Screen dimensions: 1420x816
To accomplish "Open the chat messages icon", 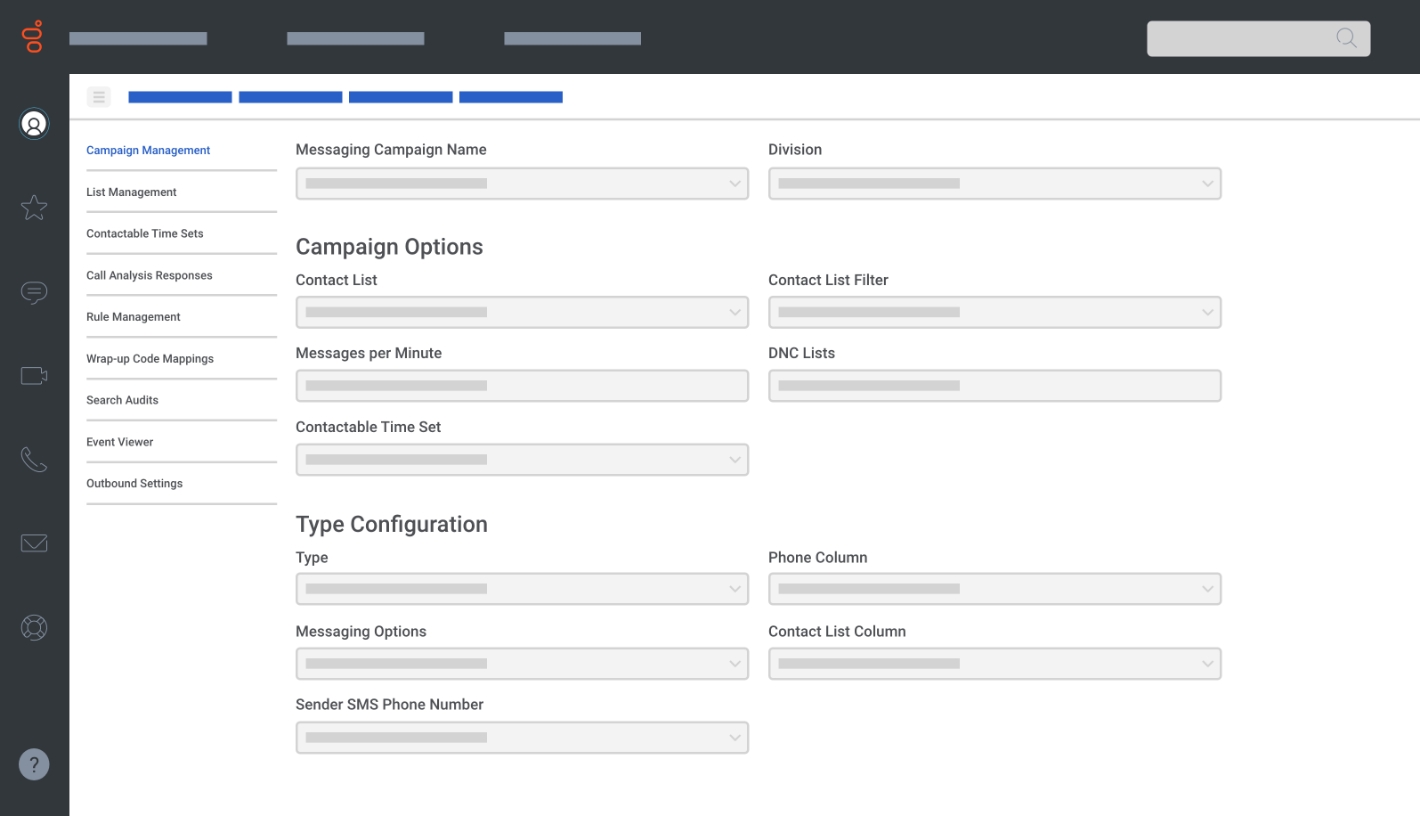I will coord(33,292).
